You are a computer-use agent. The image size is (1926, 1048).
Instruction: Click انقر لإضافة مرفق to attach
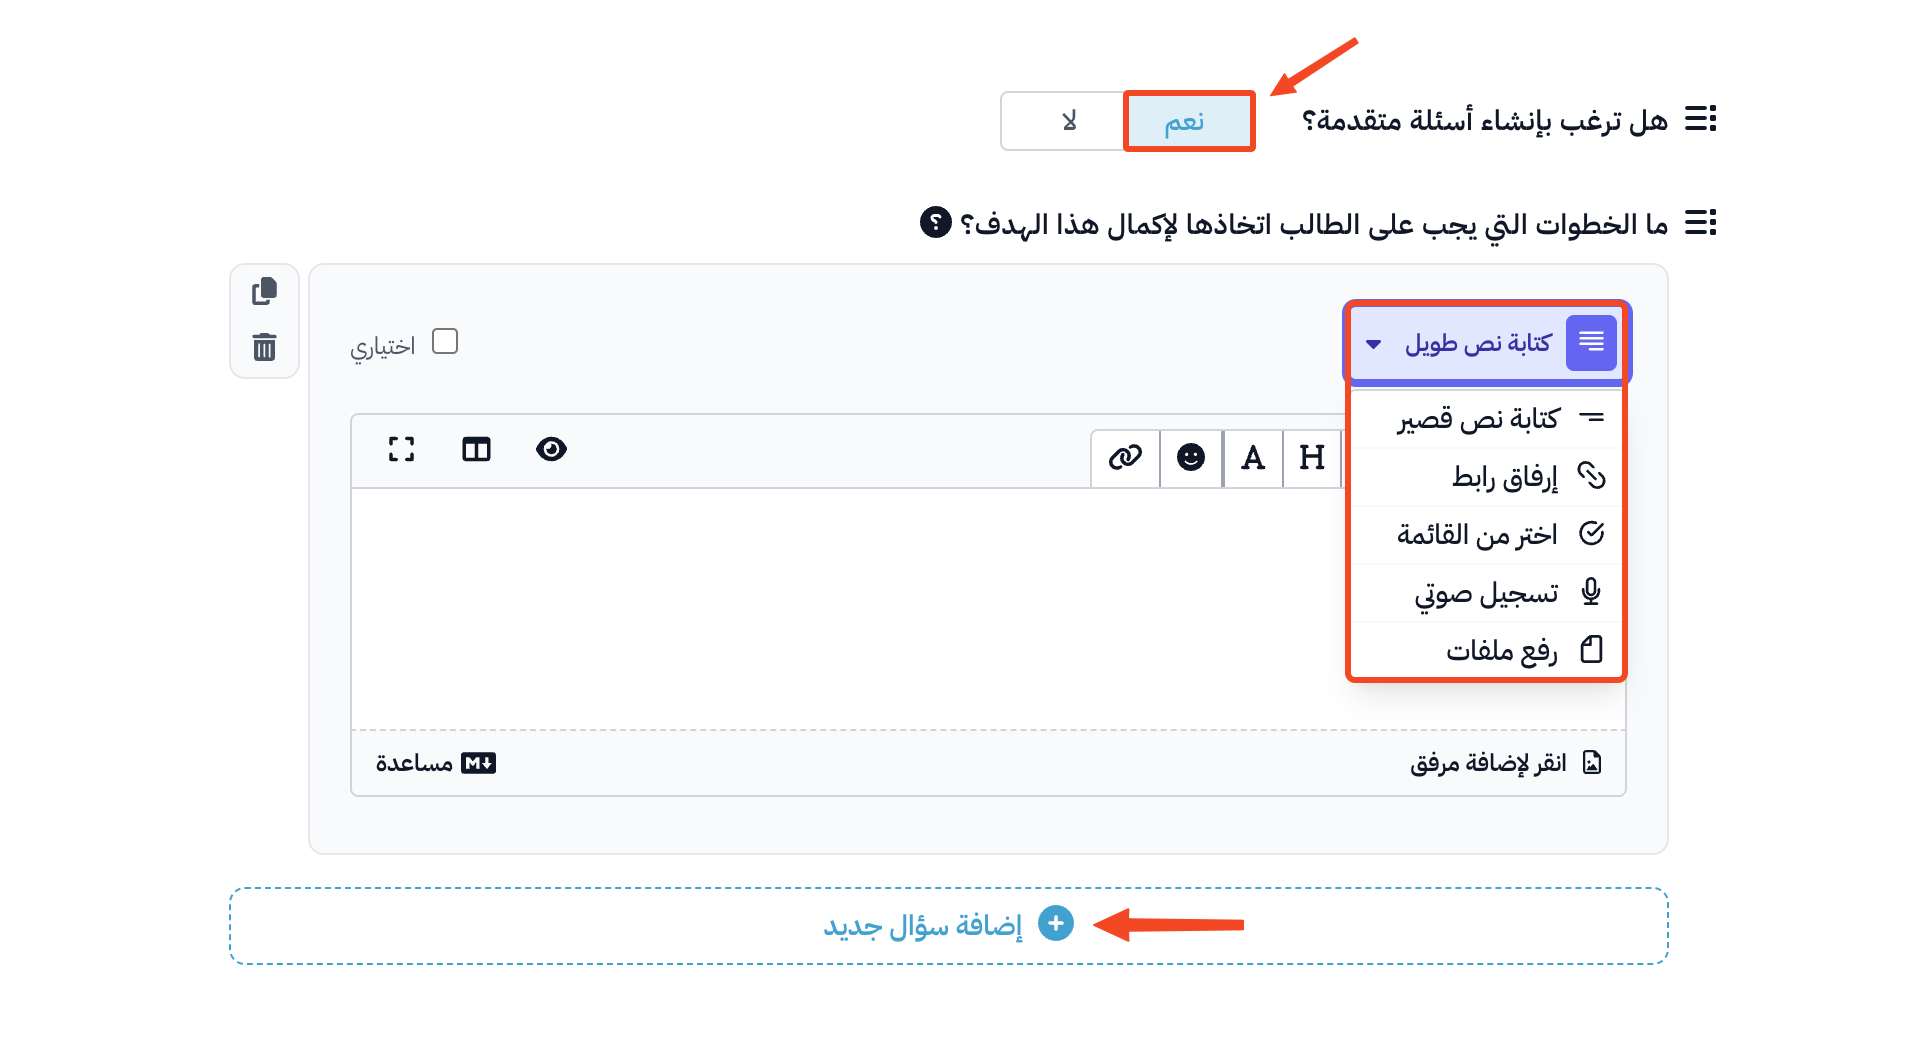[x=1506, y=763]
